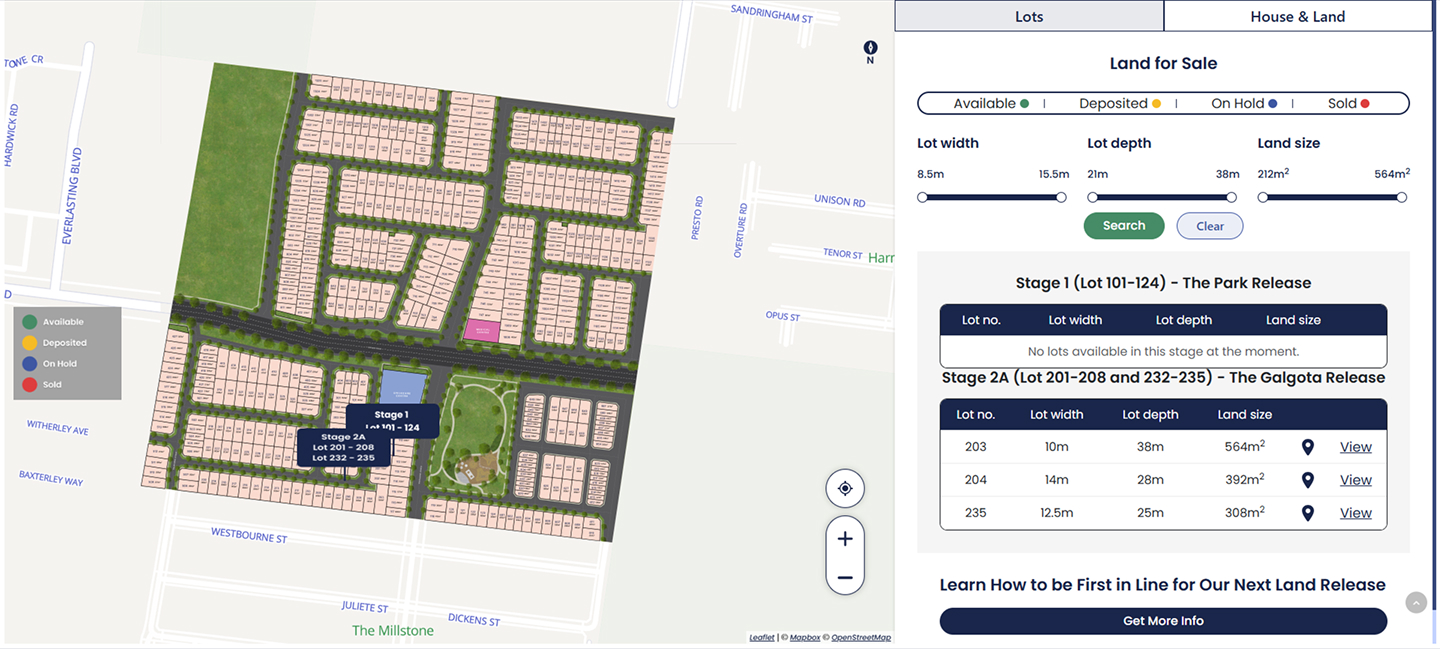Filter by Available status

pos(991,103)
